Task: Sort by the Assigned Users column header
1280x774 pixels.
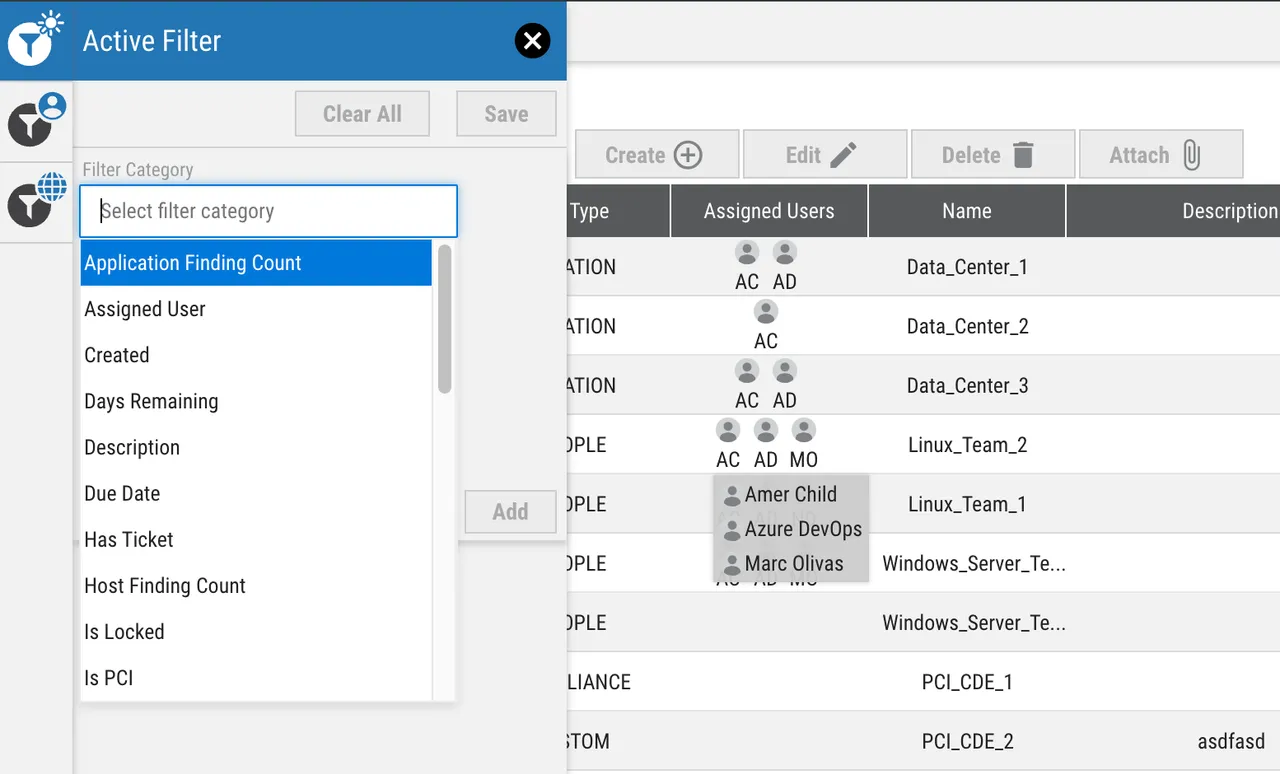Action: tap(769, 211)
